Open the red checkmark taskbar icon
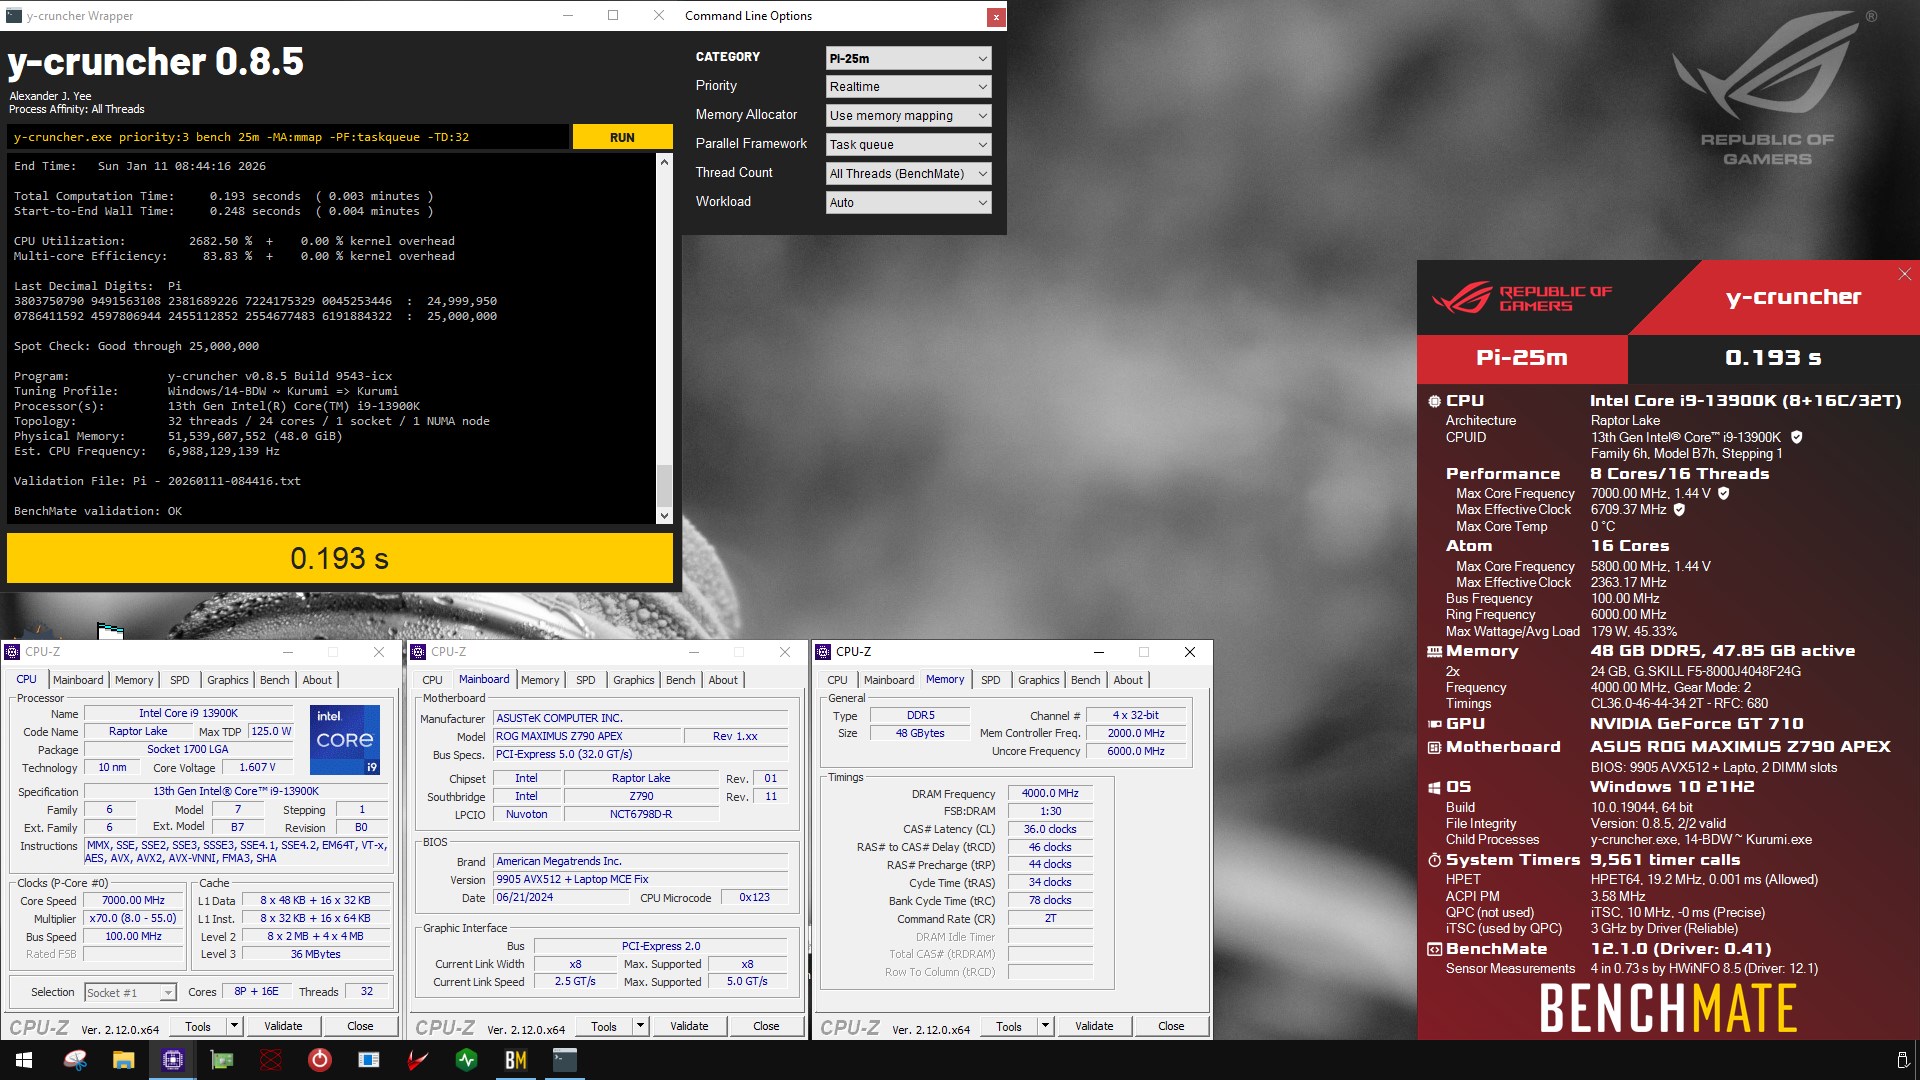 tap(418, 1060)
